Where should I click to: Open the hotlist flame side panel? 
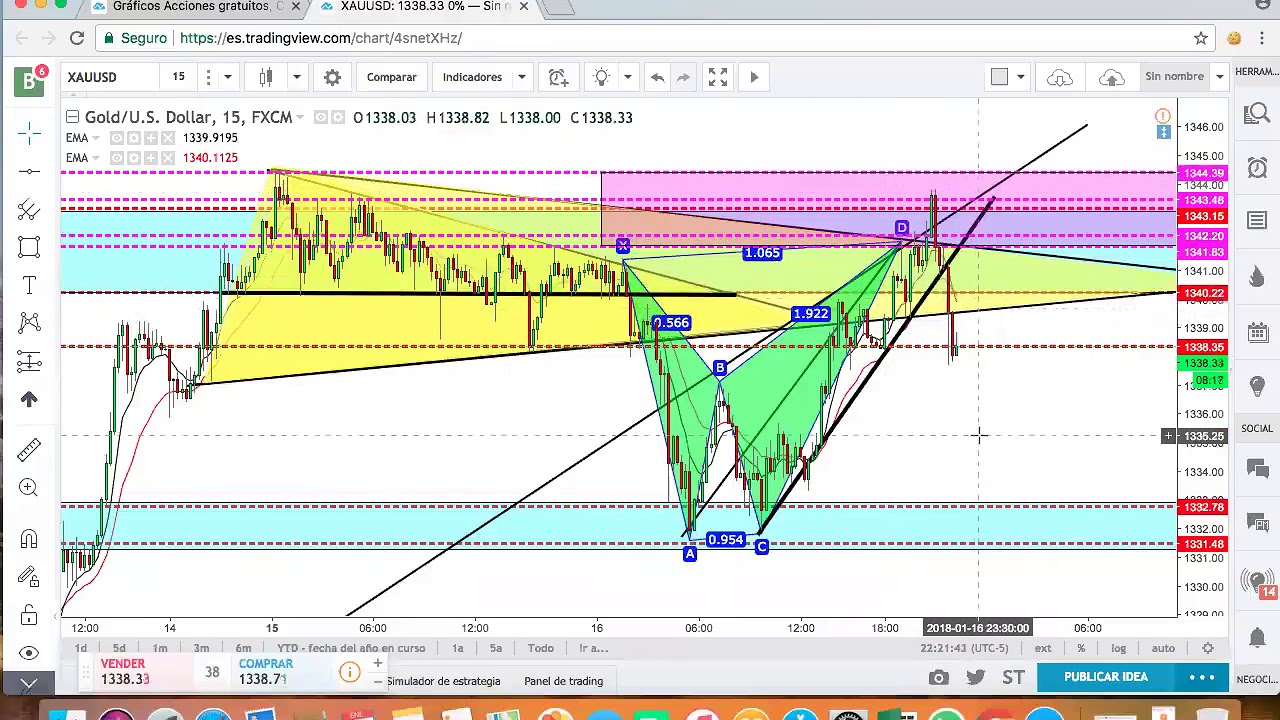click(1257, 277)
